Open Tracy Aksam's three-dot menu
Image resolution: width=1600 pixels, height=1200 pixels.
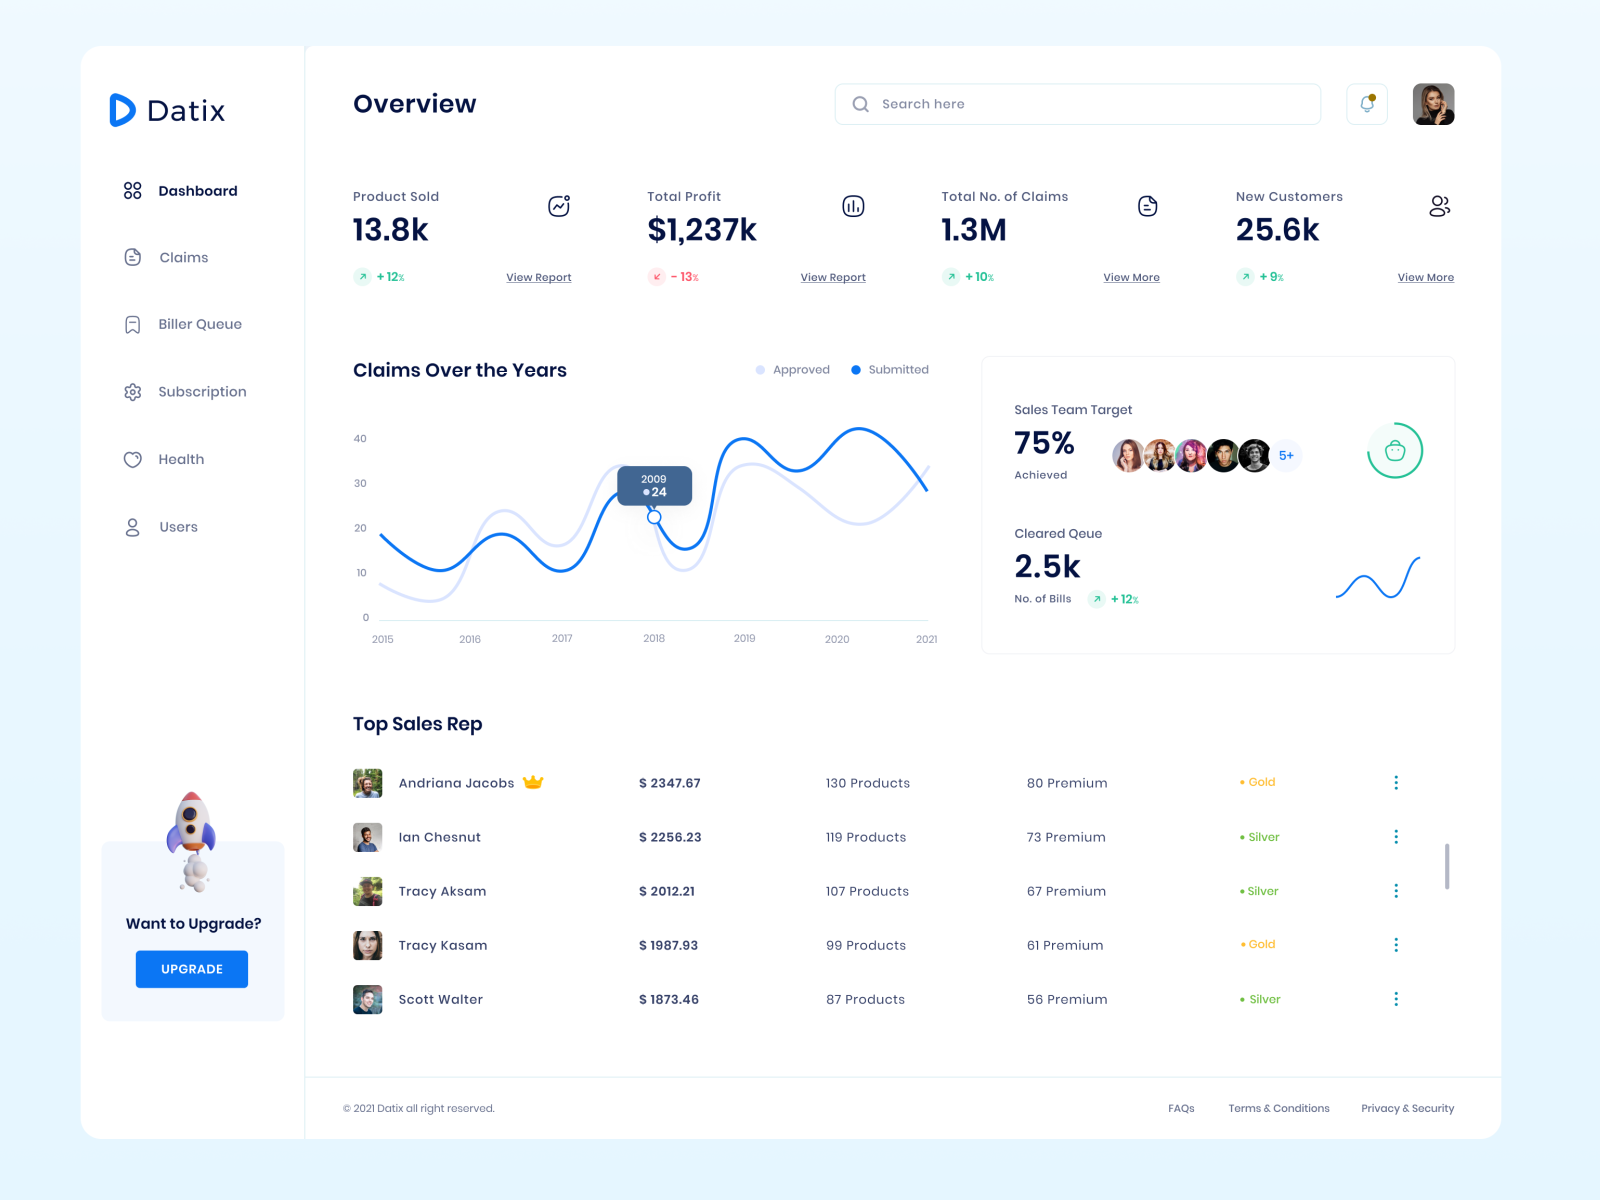(1396, 890)
